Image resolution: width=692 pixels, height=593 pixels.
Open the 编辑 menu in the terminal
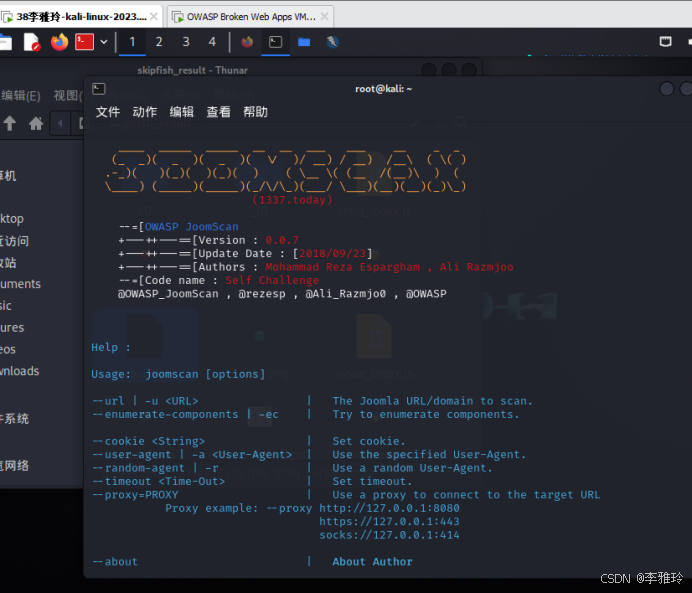pos(181,112)
